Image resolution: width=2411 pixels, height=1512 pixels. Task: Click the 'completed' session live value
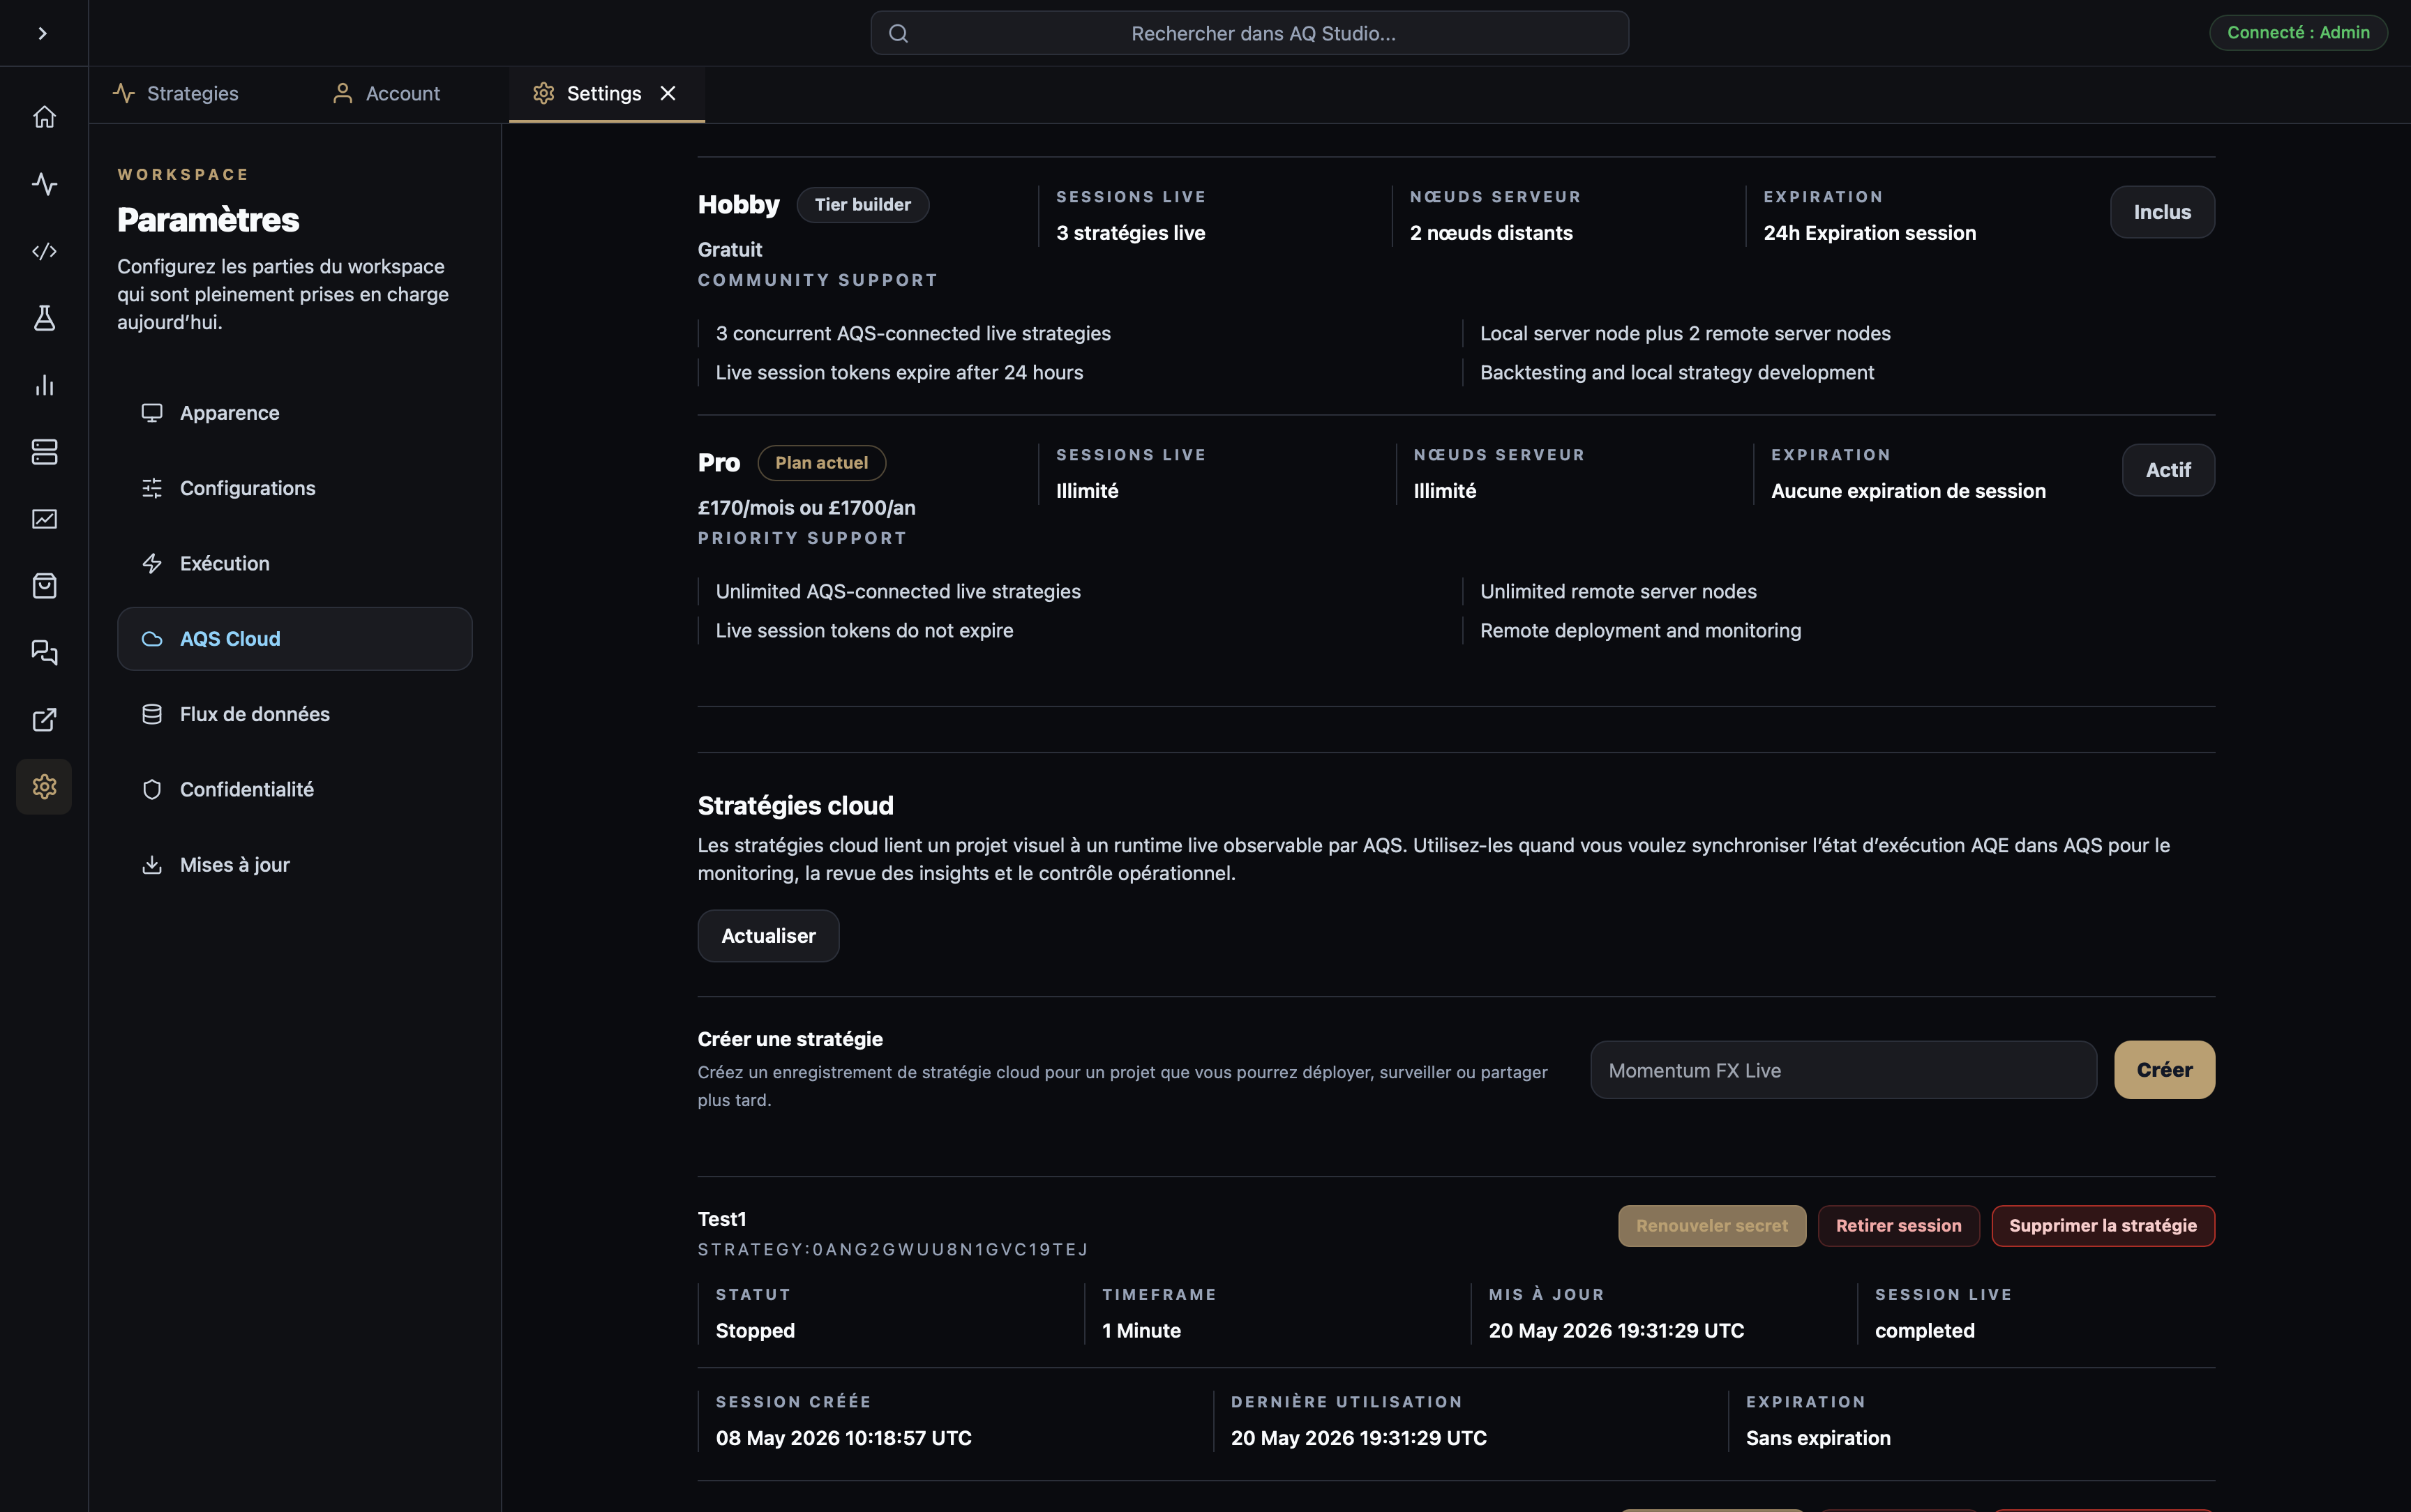tap(1924, 1331)
